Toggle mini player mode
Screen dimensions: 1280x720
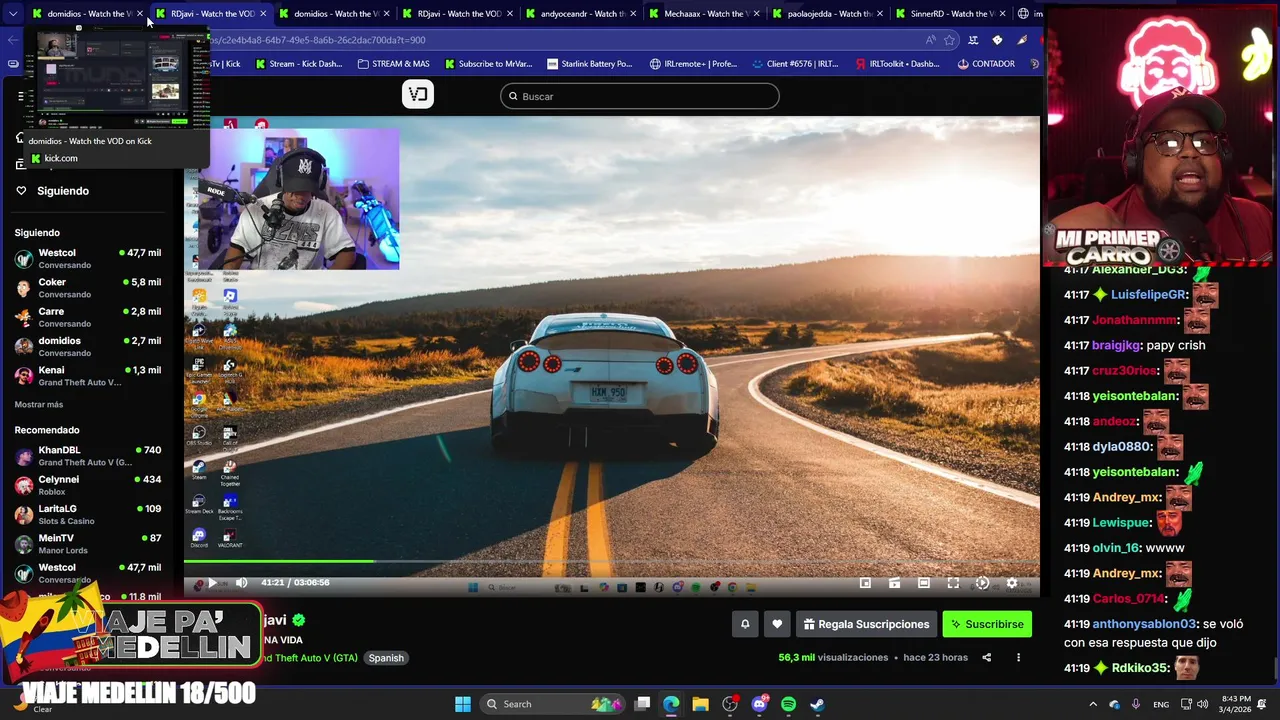click(x=894, y=583)
